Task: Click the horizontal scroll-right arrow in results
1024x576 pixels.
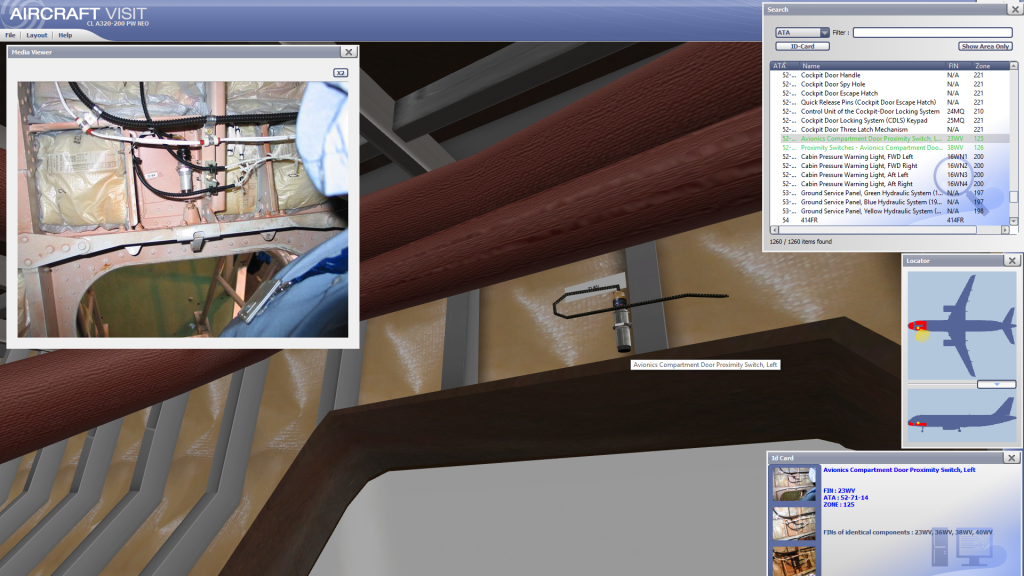Action: point(1005,230)
